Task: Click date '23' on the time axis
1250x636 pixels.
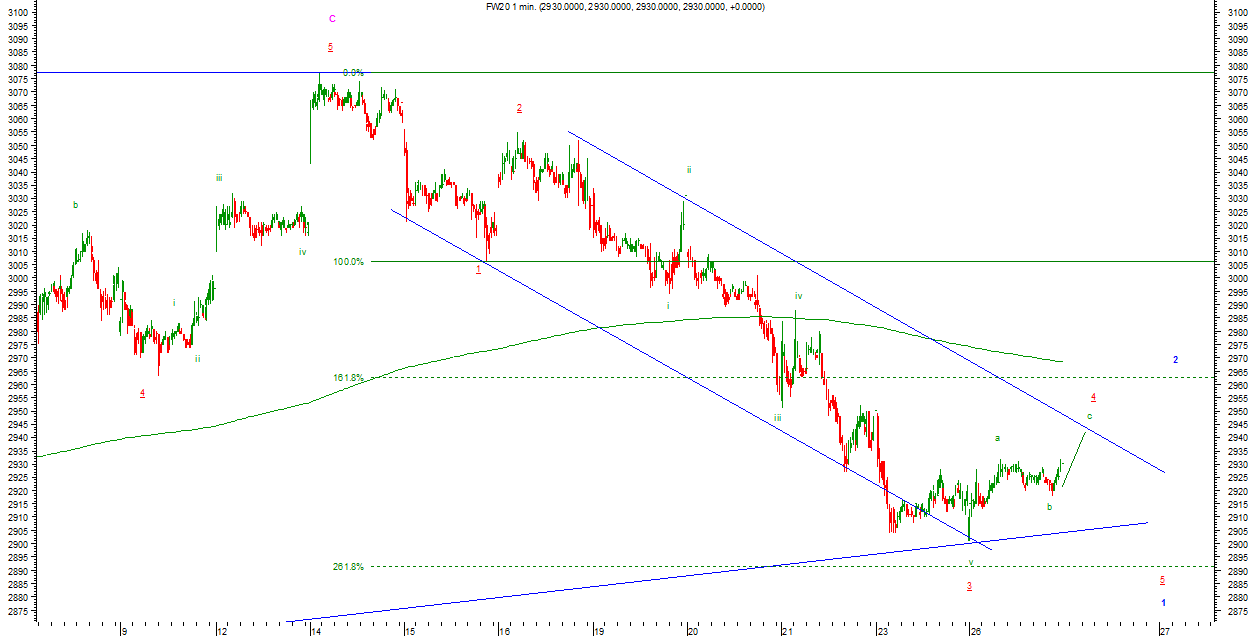Action: tap(882, 631)
